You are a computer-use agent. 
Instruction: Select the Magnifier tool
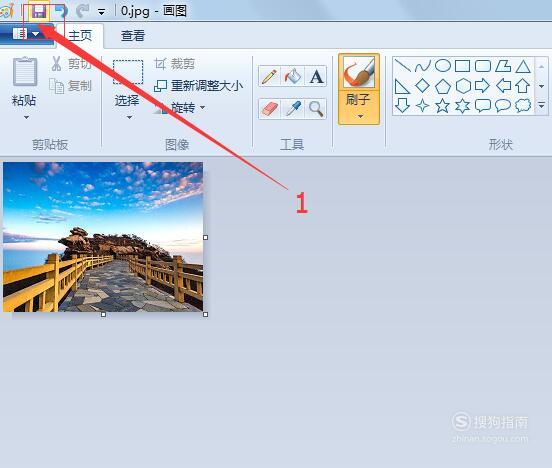(x=316, y=109)
